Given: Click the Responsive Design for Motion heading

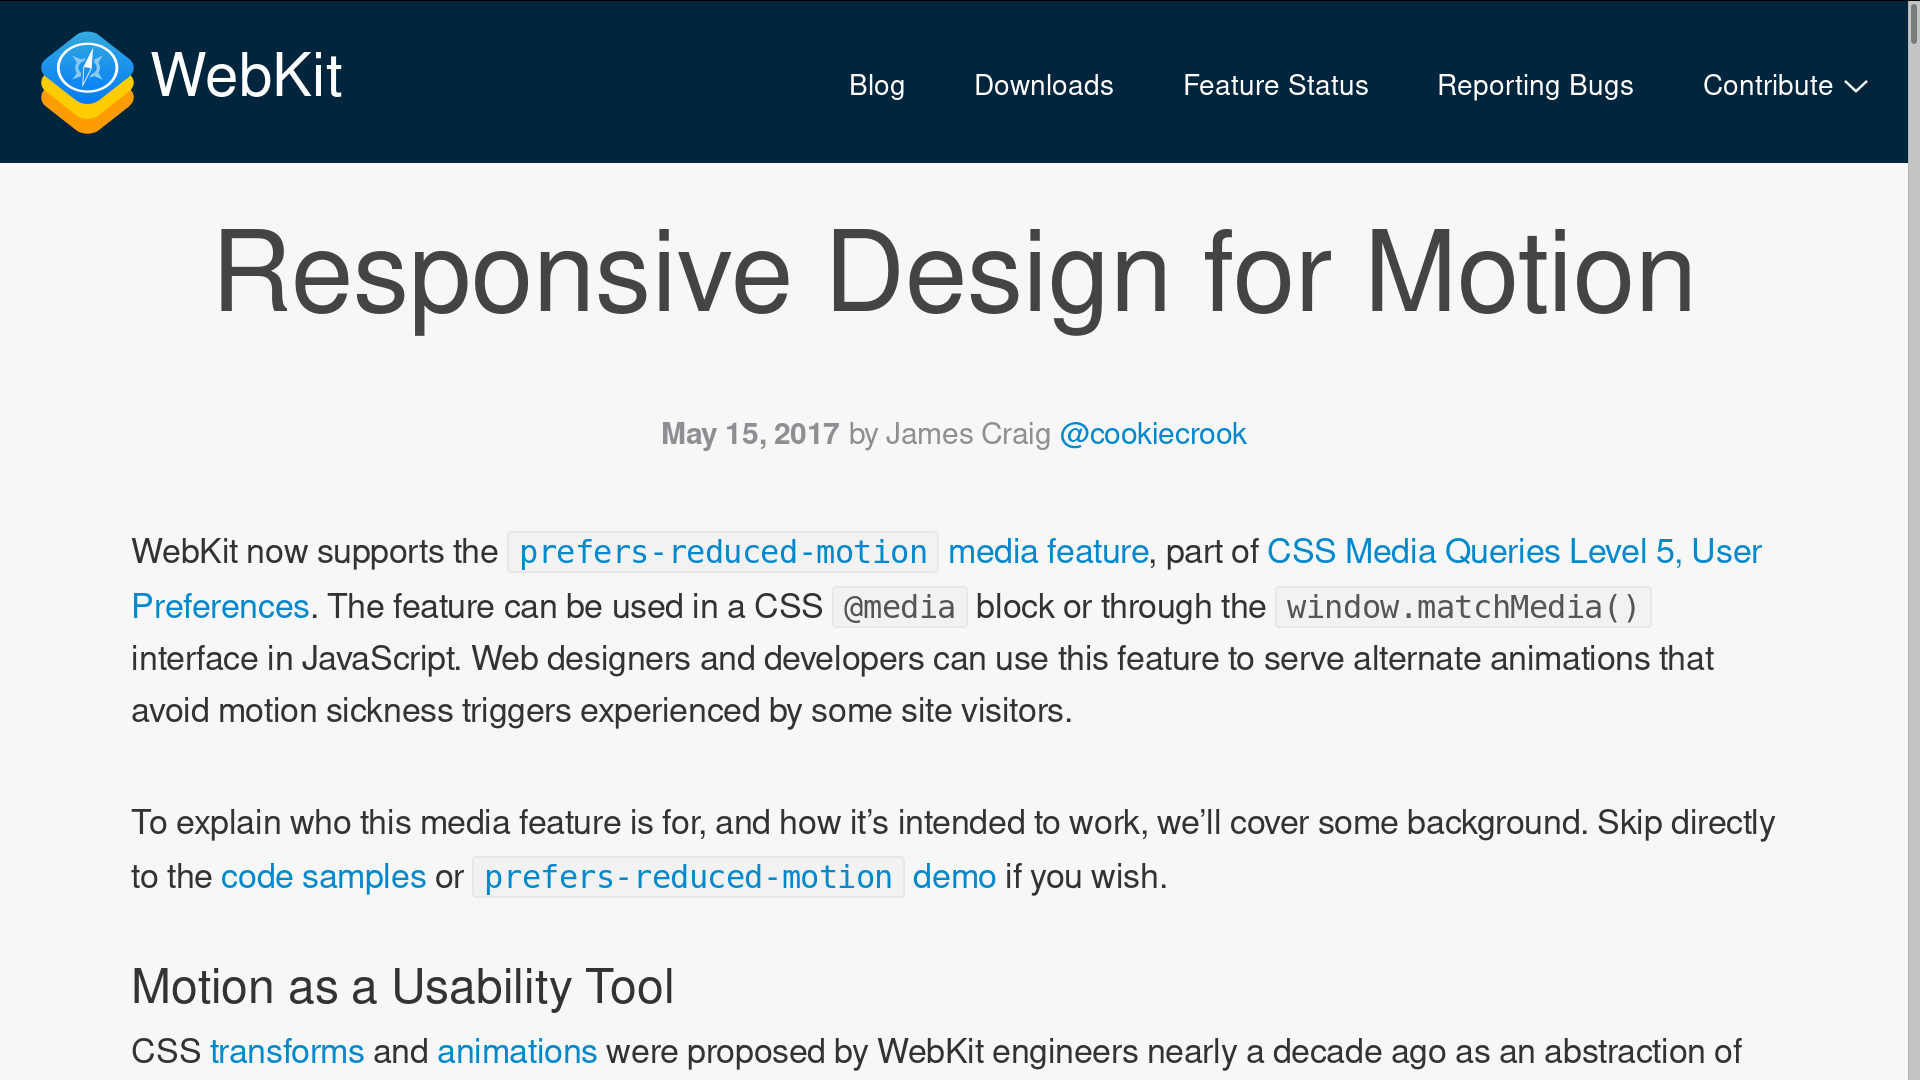Looking at the screenshot, I should (954, 273).
